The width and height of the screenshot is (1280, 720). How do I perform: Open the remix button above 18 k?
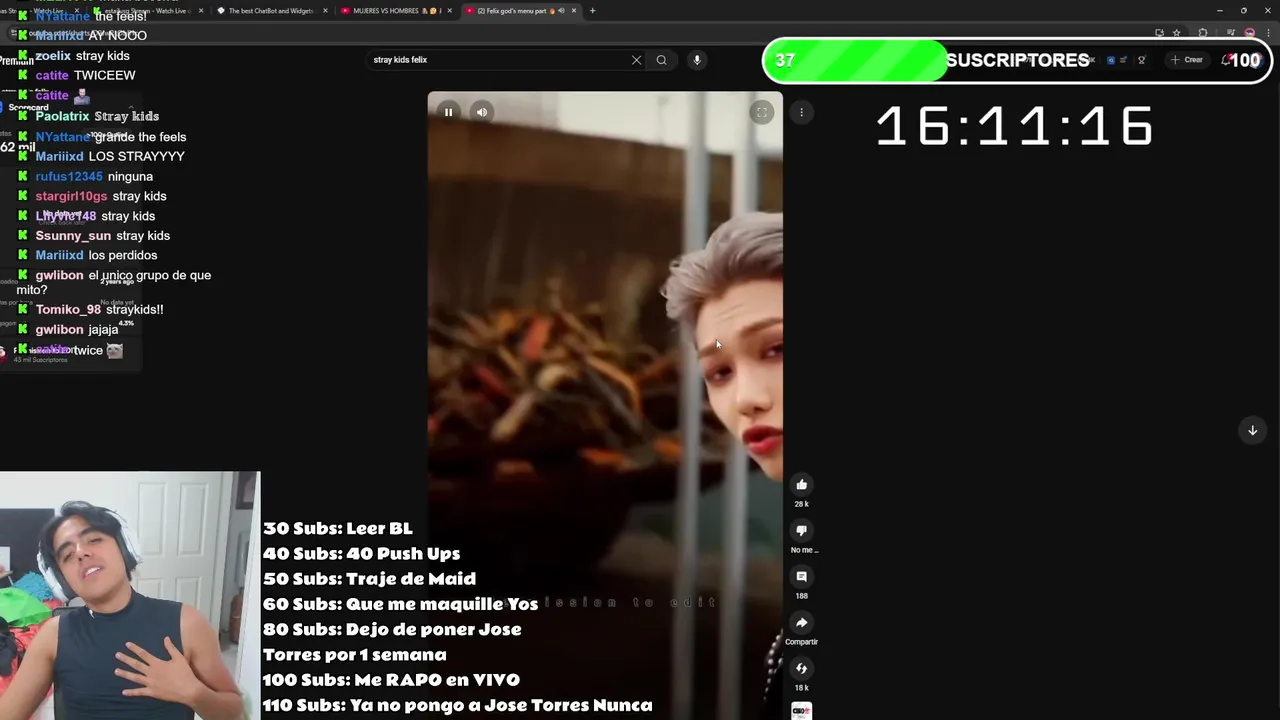pyautogui.click(x=801, y=669)
